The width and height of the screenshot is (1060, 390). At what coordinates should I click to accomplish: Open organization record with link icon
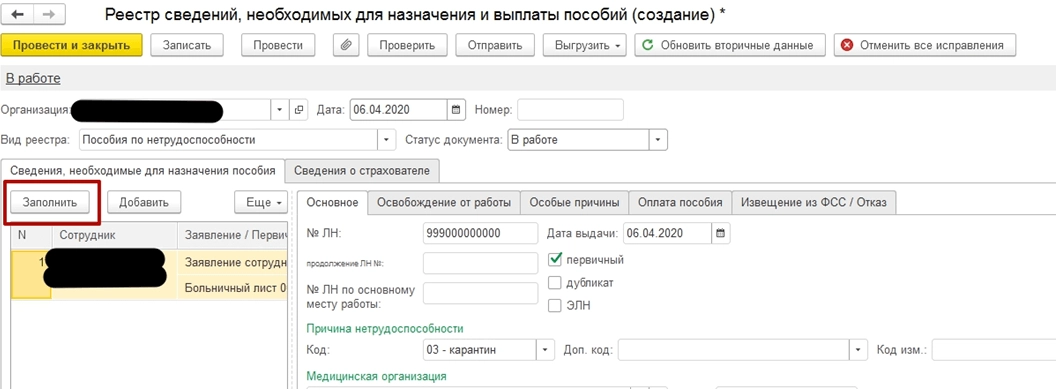tap(299, 109)
